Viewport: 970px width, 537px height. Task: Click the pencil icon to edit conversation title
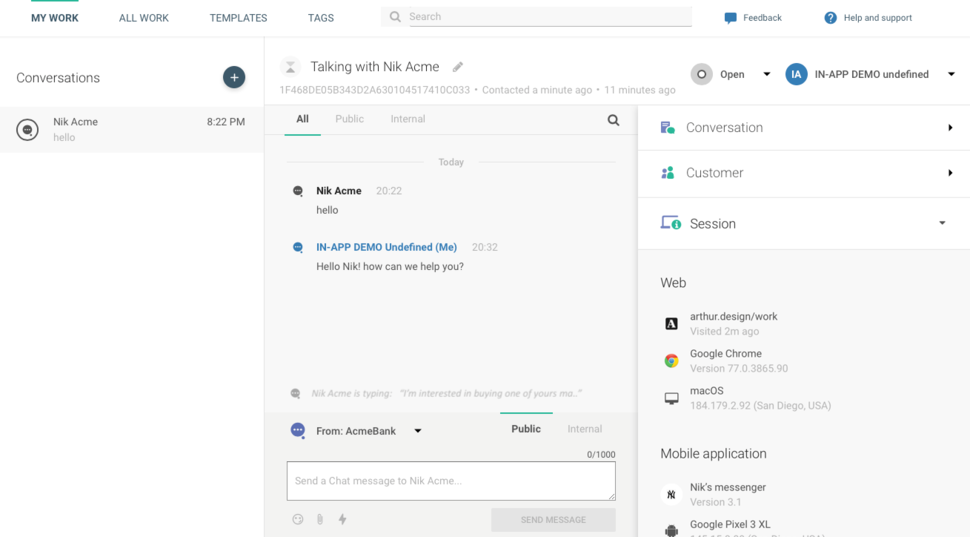(458, 67)
